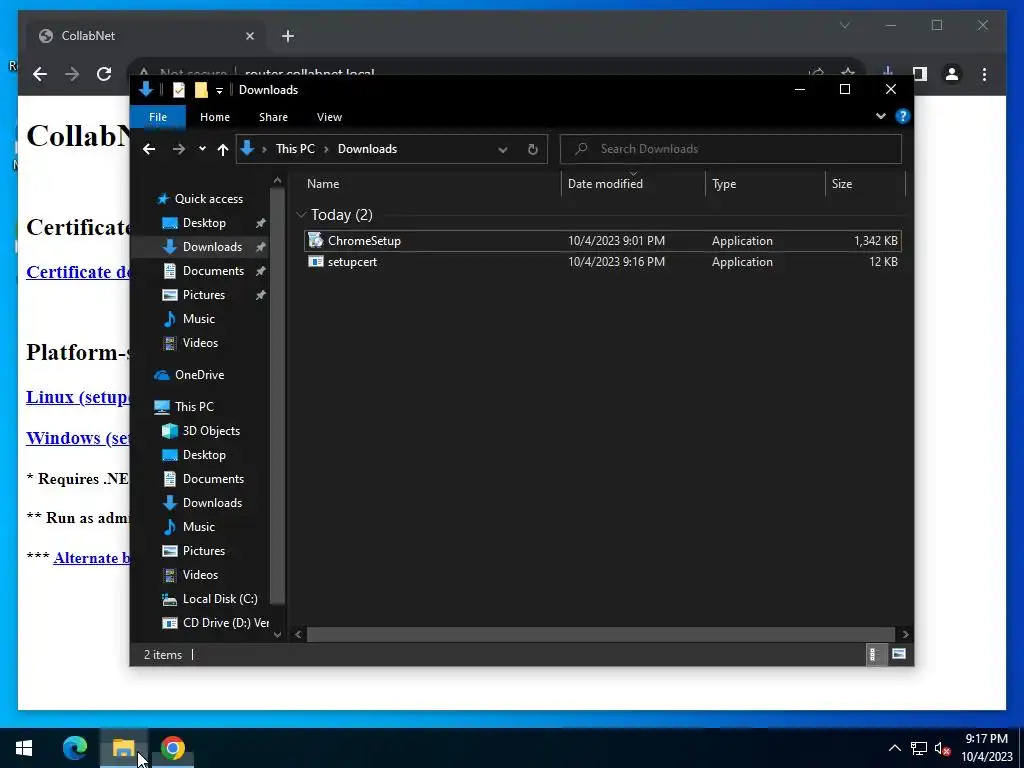Collapse the Today (2) group
The image size is (1024, 768).
(x=301, y=215)
